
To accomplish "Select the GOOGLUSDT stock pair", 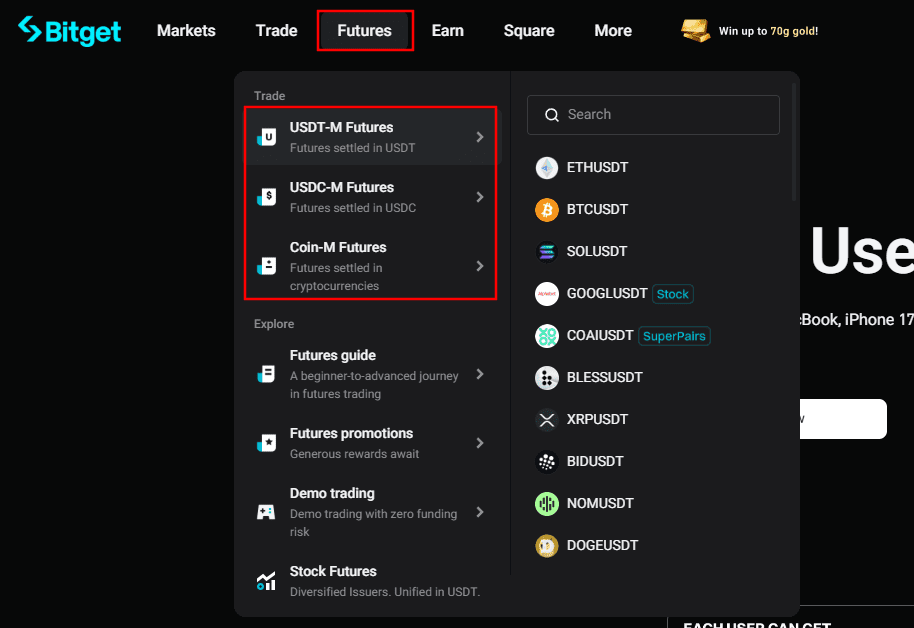I will [x=607, y=294].
